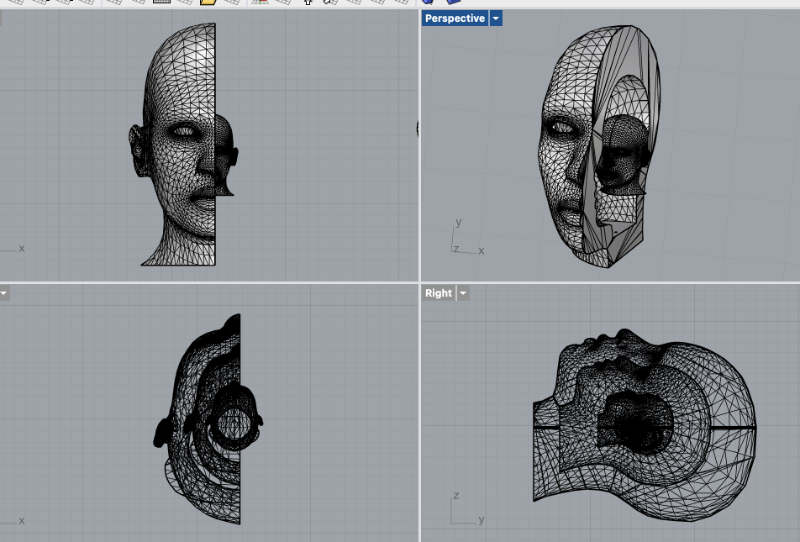The height and width of the screenshot is (542, 800).
Task: Activate the Perspective viewport title label
Action: point(454,19)
